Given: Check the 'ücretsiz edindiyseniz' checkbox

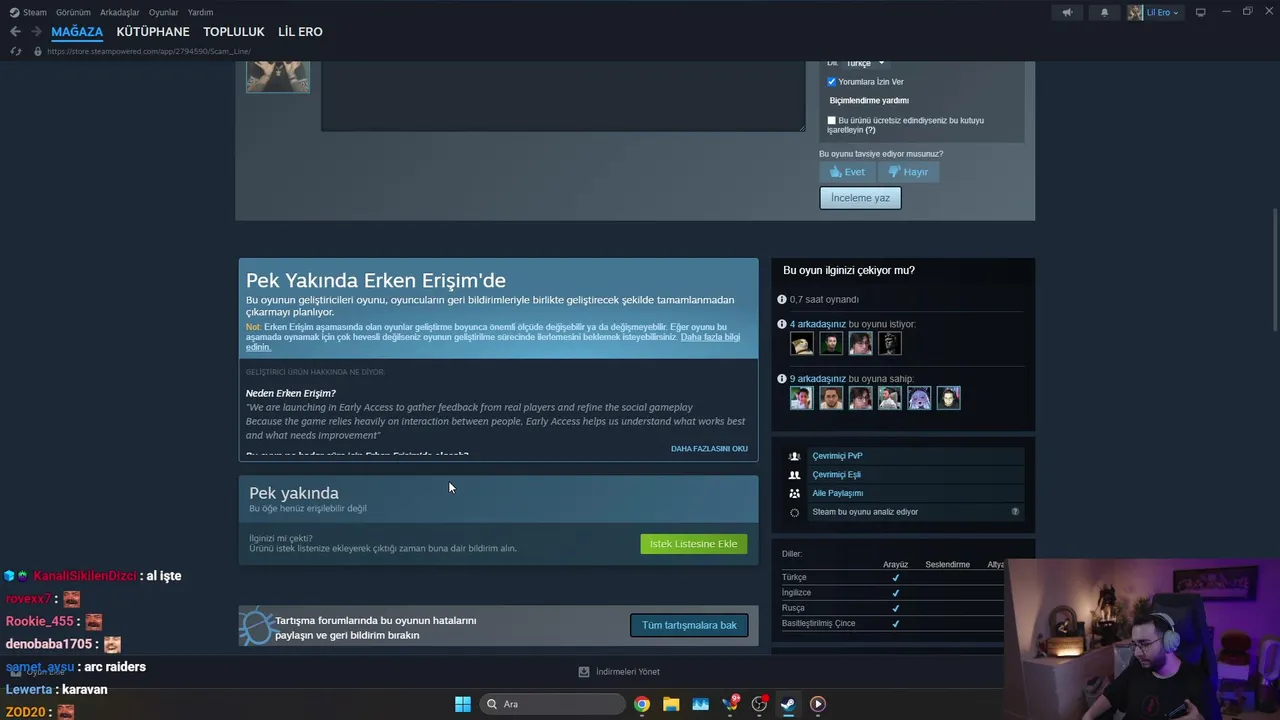Looking at the screenshot, I should click(x=831, y=120).
